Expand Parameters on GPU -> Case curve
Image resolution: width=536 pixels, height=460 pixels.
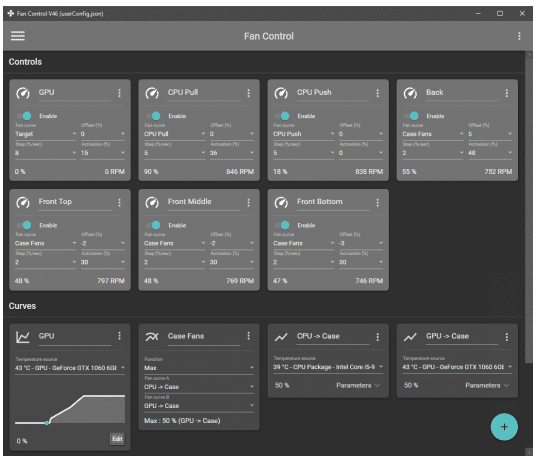(x=487, y=385)
